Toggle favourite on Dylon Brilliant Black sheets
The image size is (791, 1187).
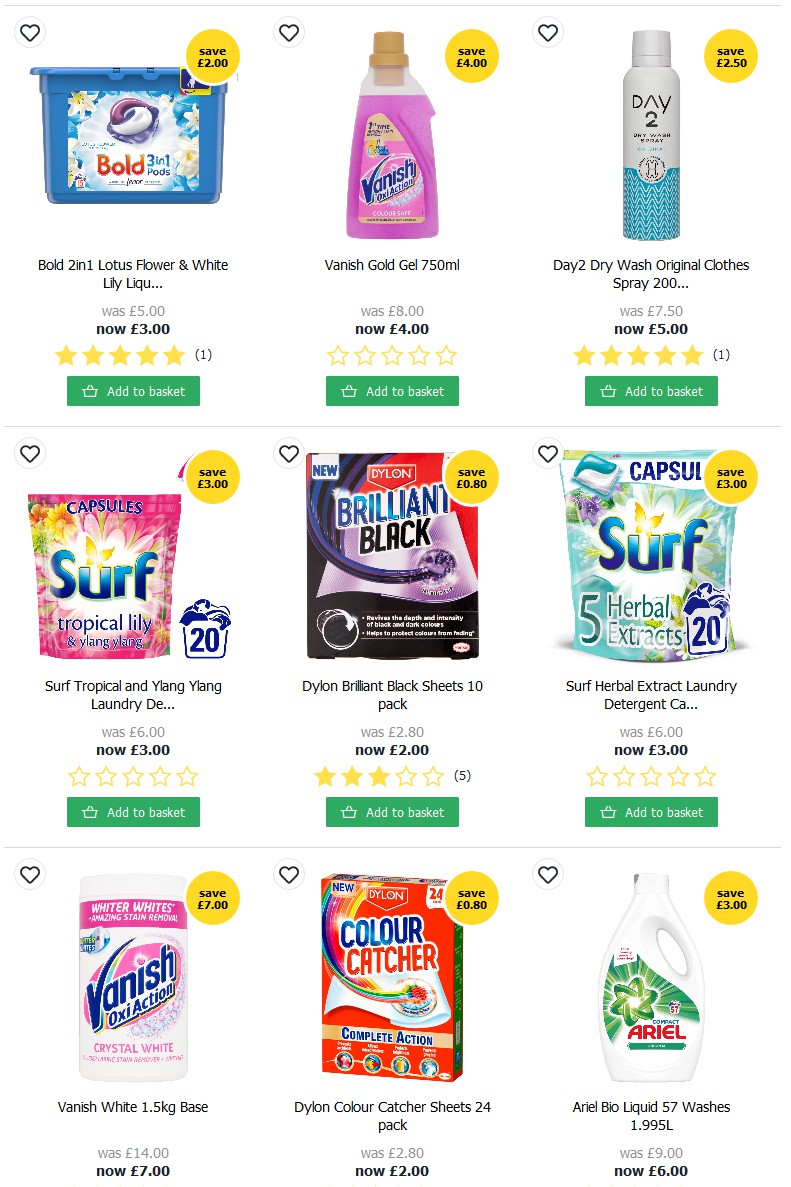[x=289, y=453]
